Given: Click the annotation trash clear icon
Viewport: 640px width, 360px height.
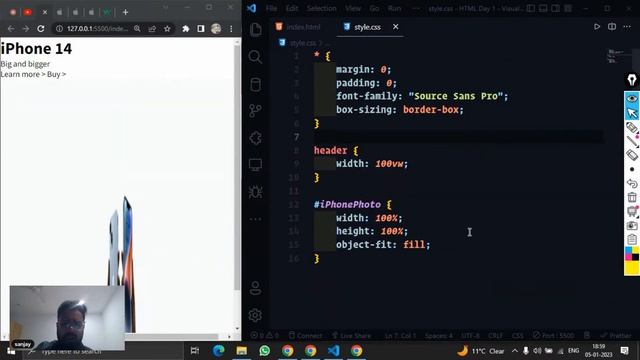Looking at the screenshot, I should [x=632, y=197].
